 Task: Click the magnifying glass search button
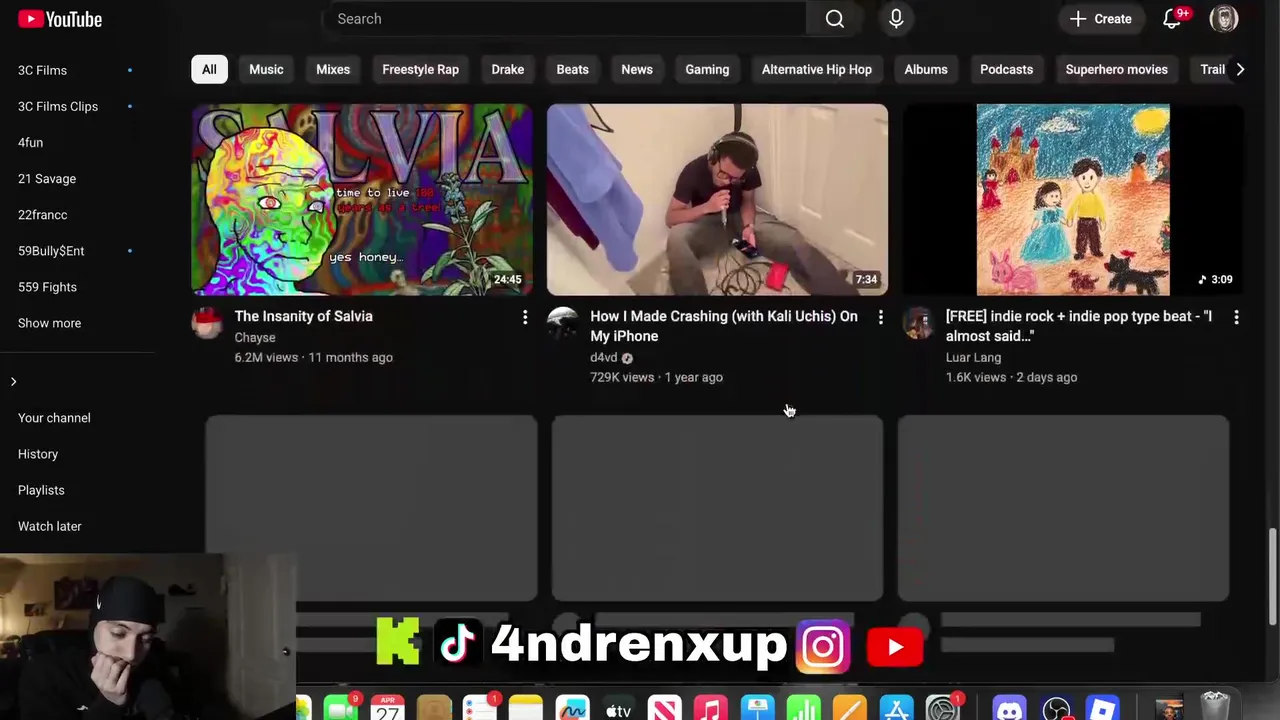[834, 19]
